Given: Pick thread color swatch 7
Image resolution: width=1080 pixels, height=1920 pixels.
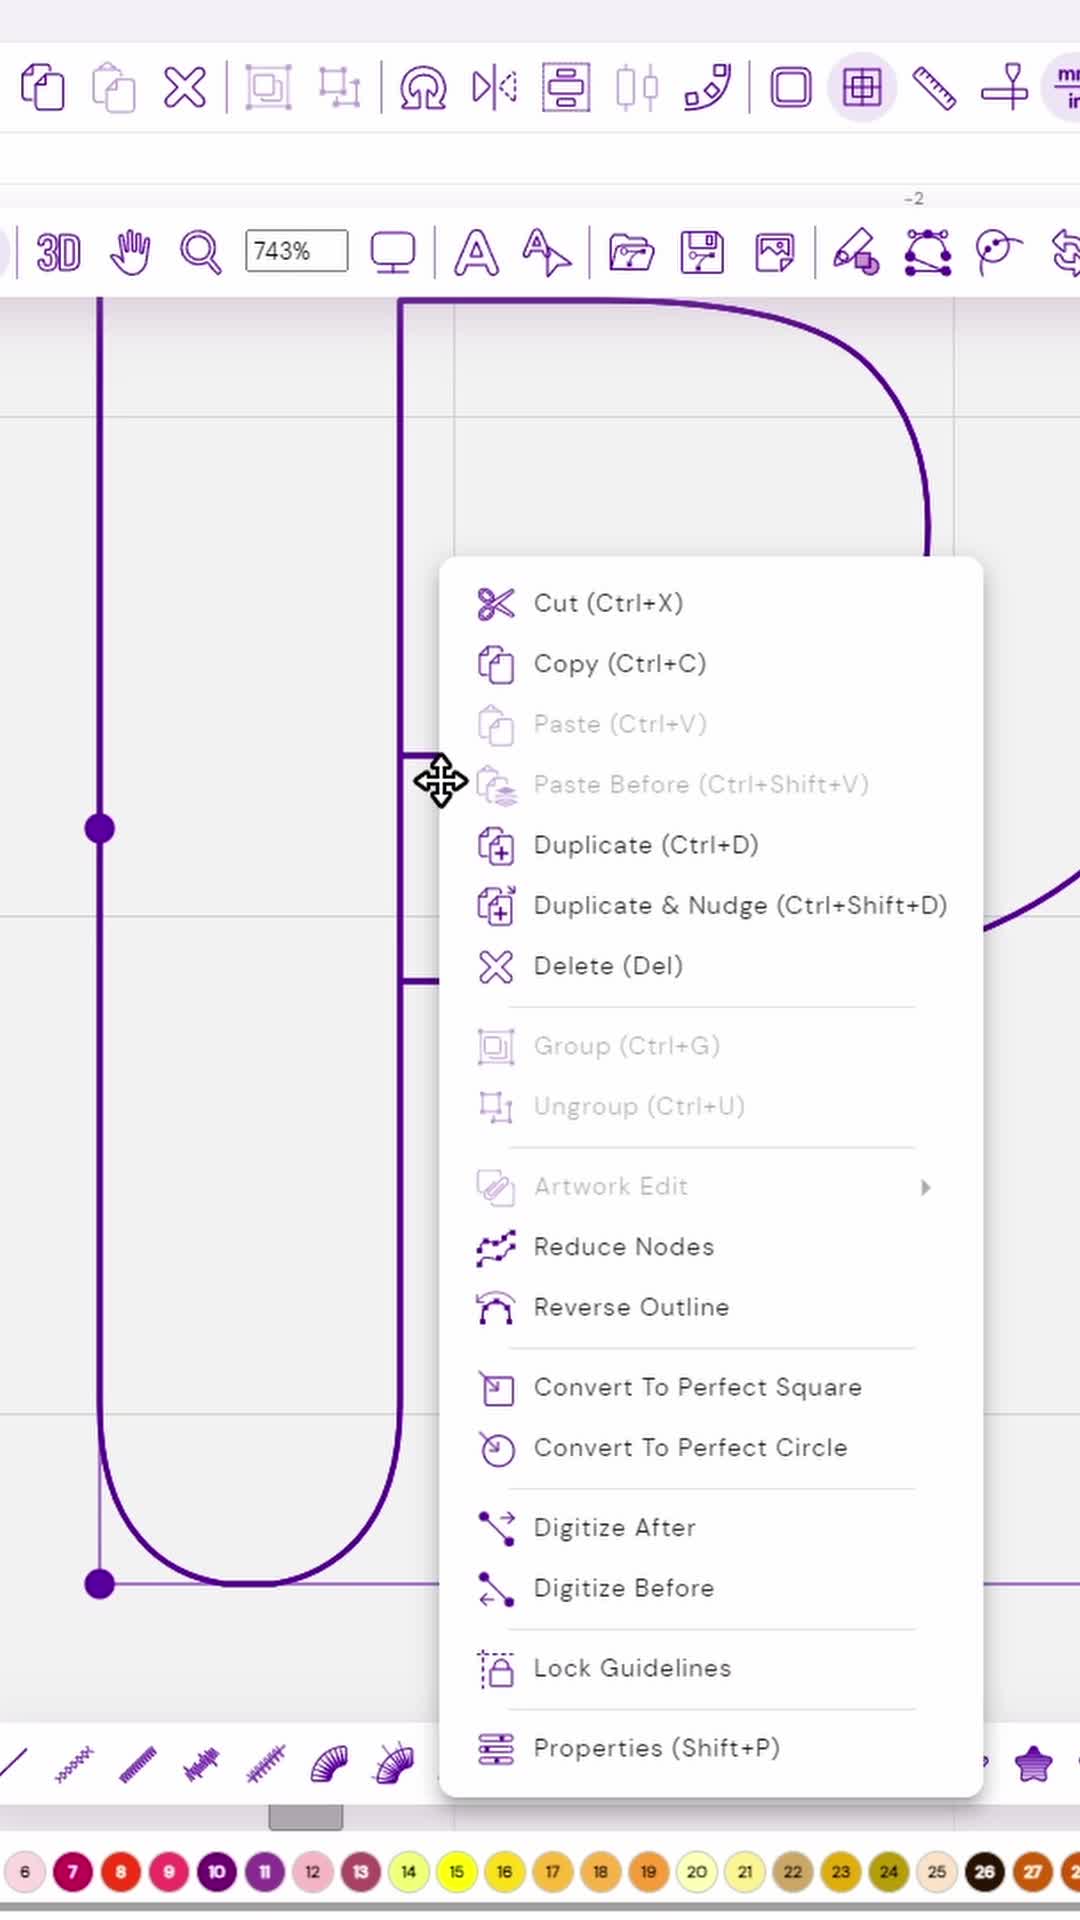Looking at the screenshot, I should tap(72, 1872).
